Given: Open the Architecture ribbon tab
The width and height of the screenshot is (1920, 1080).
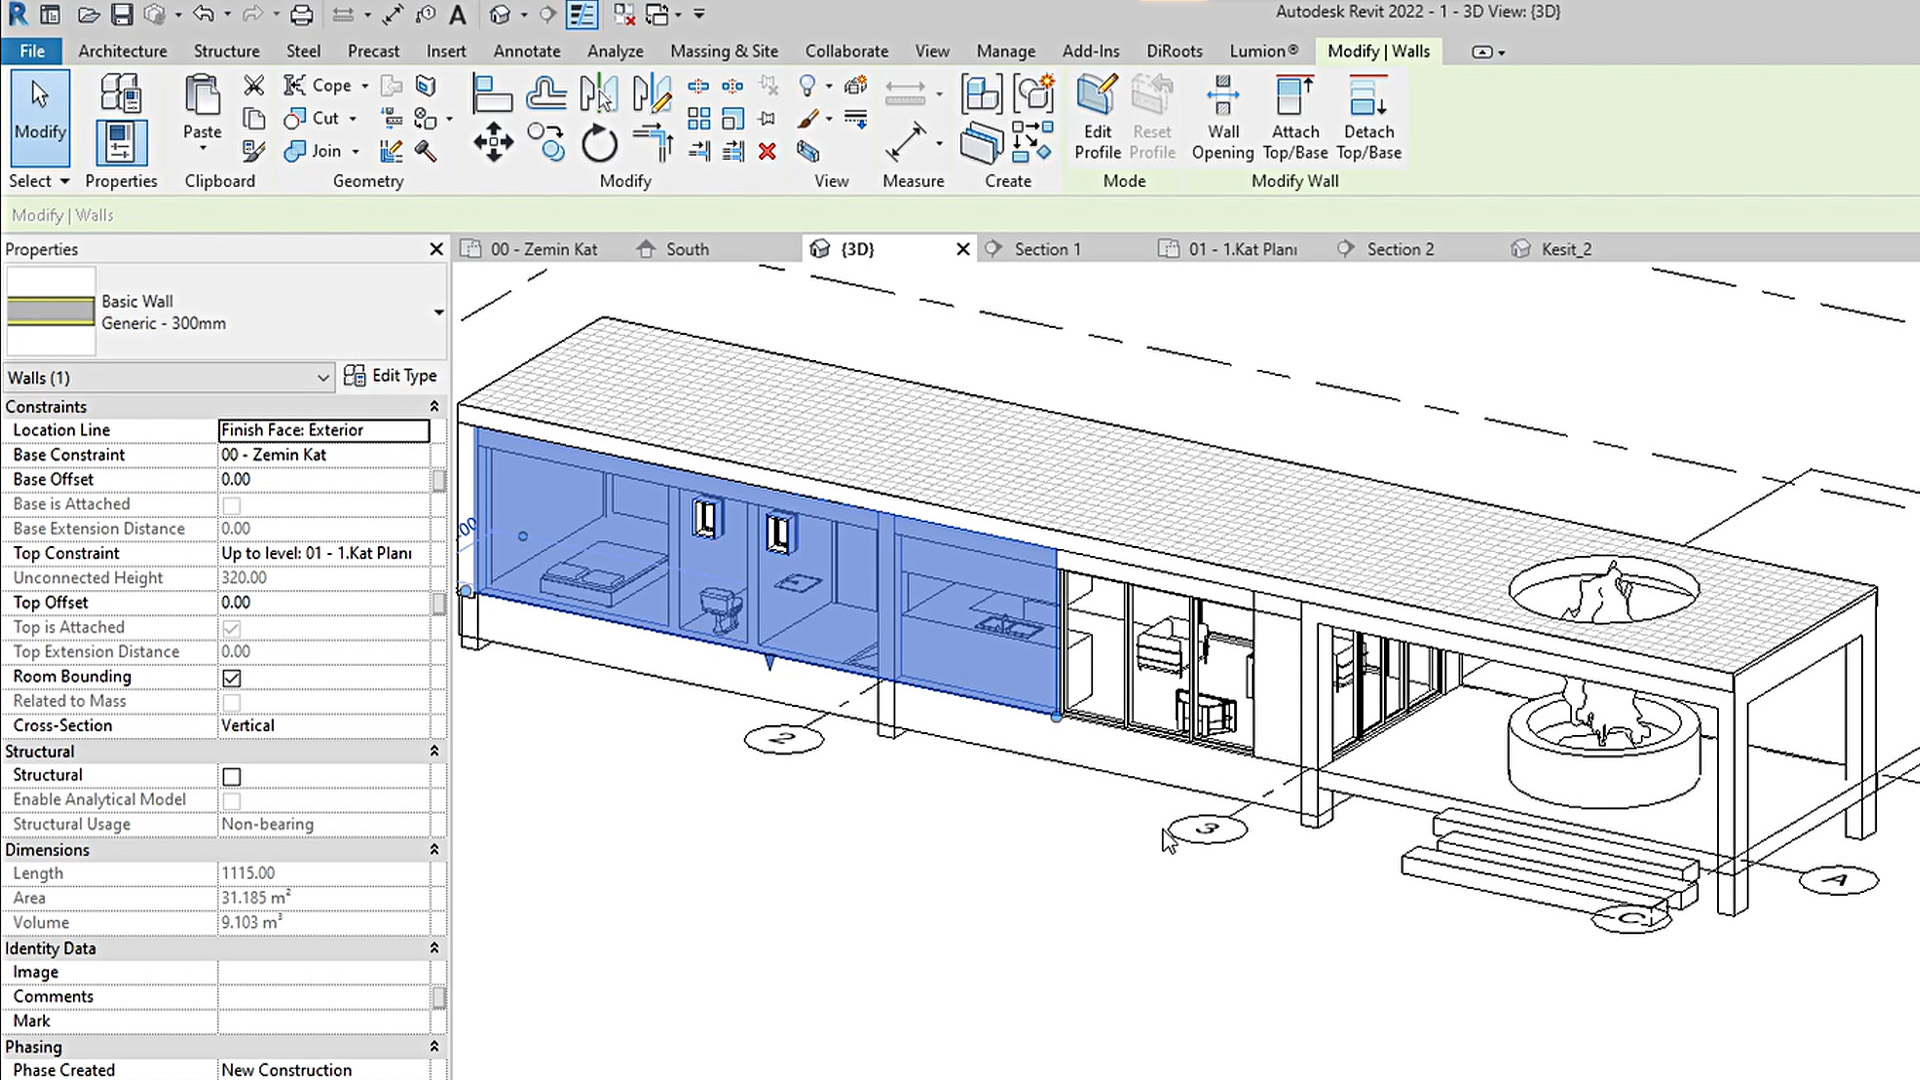Looking at the screenshot, I should [123, 51].
